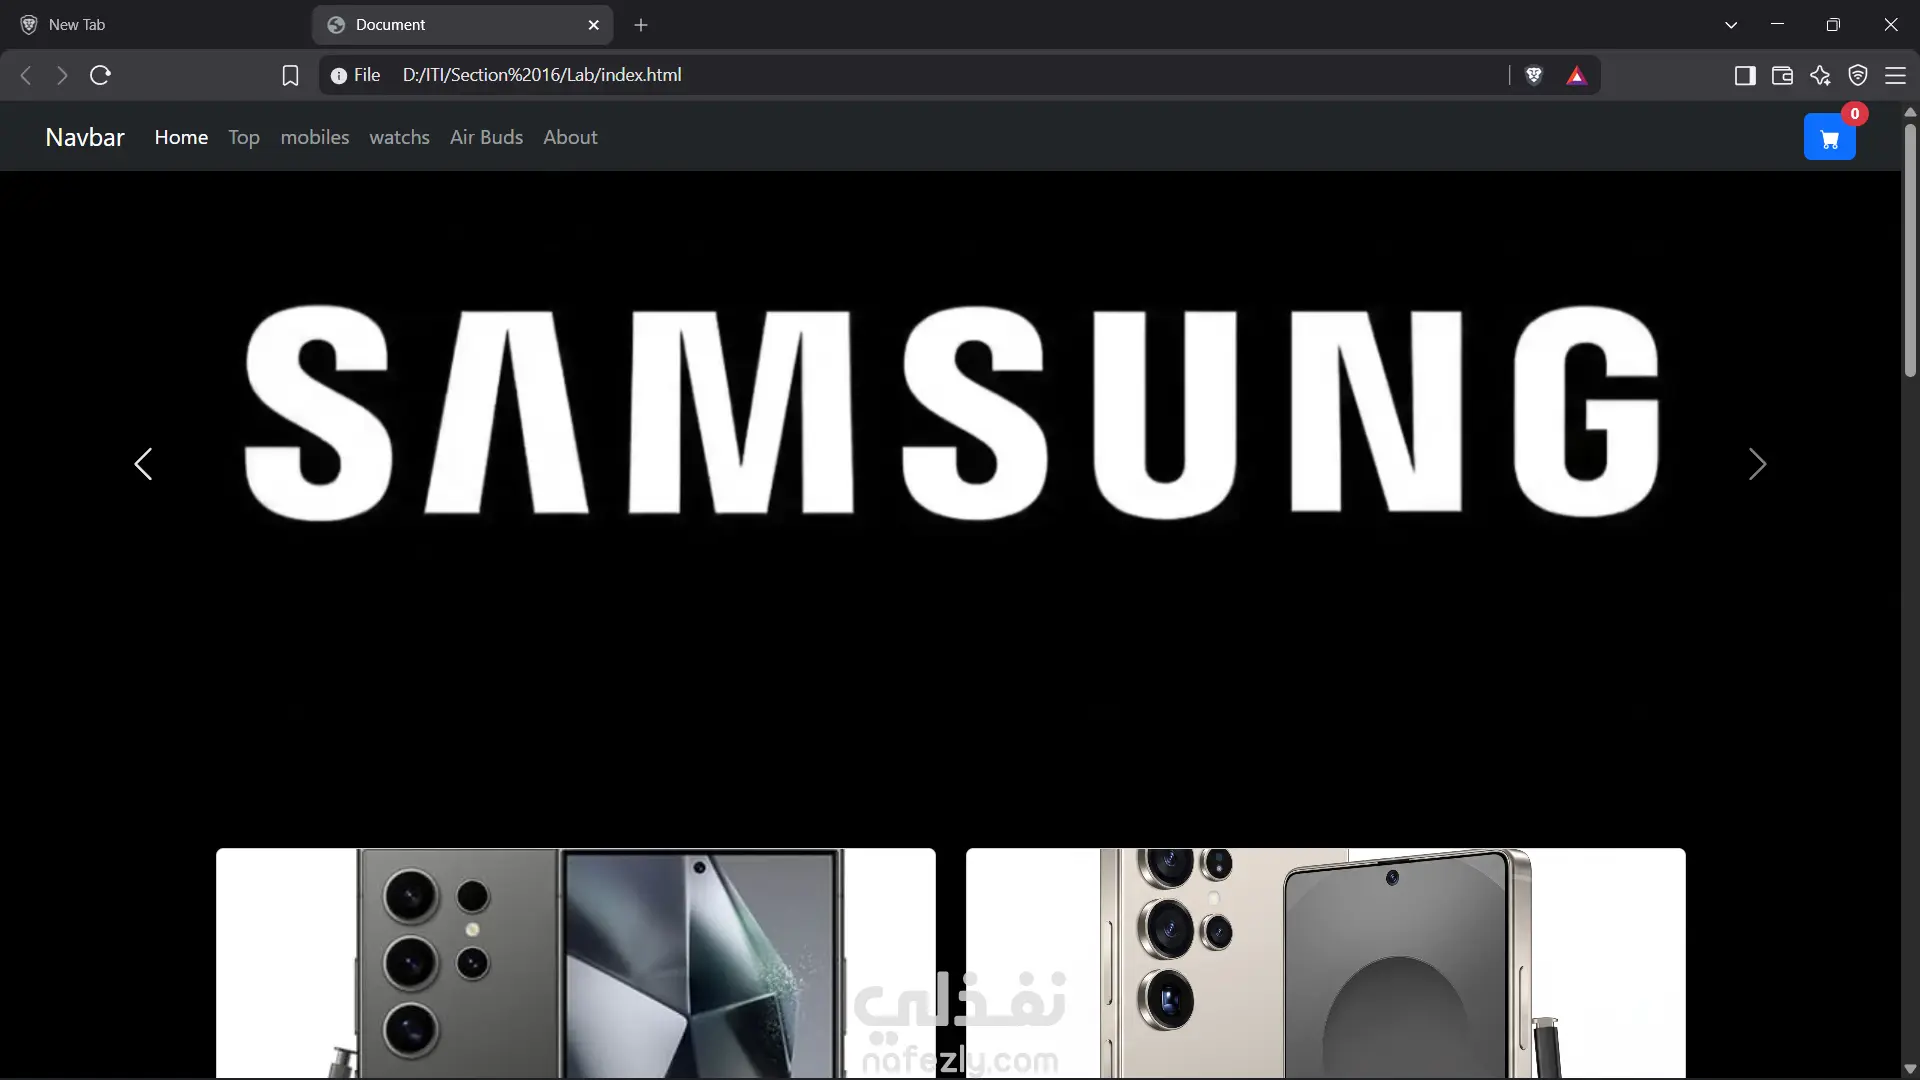This screenshot has width=1920, height=1080.
Task: Open the browser main menu
Action: pos(1895,75)
